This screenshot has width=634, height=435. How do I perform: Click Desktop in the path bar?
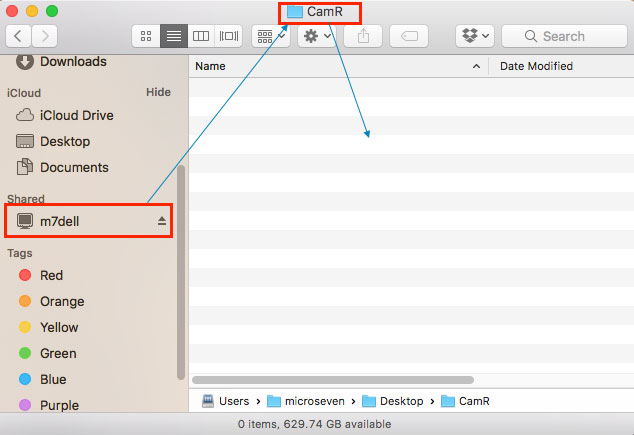pyautogui.click(x=393, y=401)
